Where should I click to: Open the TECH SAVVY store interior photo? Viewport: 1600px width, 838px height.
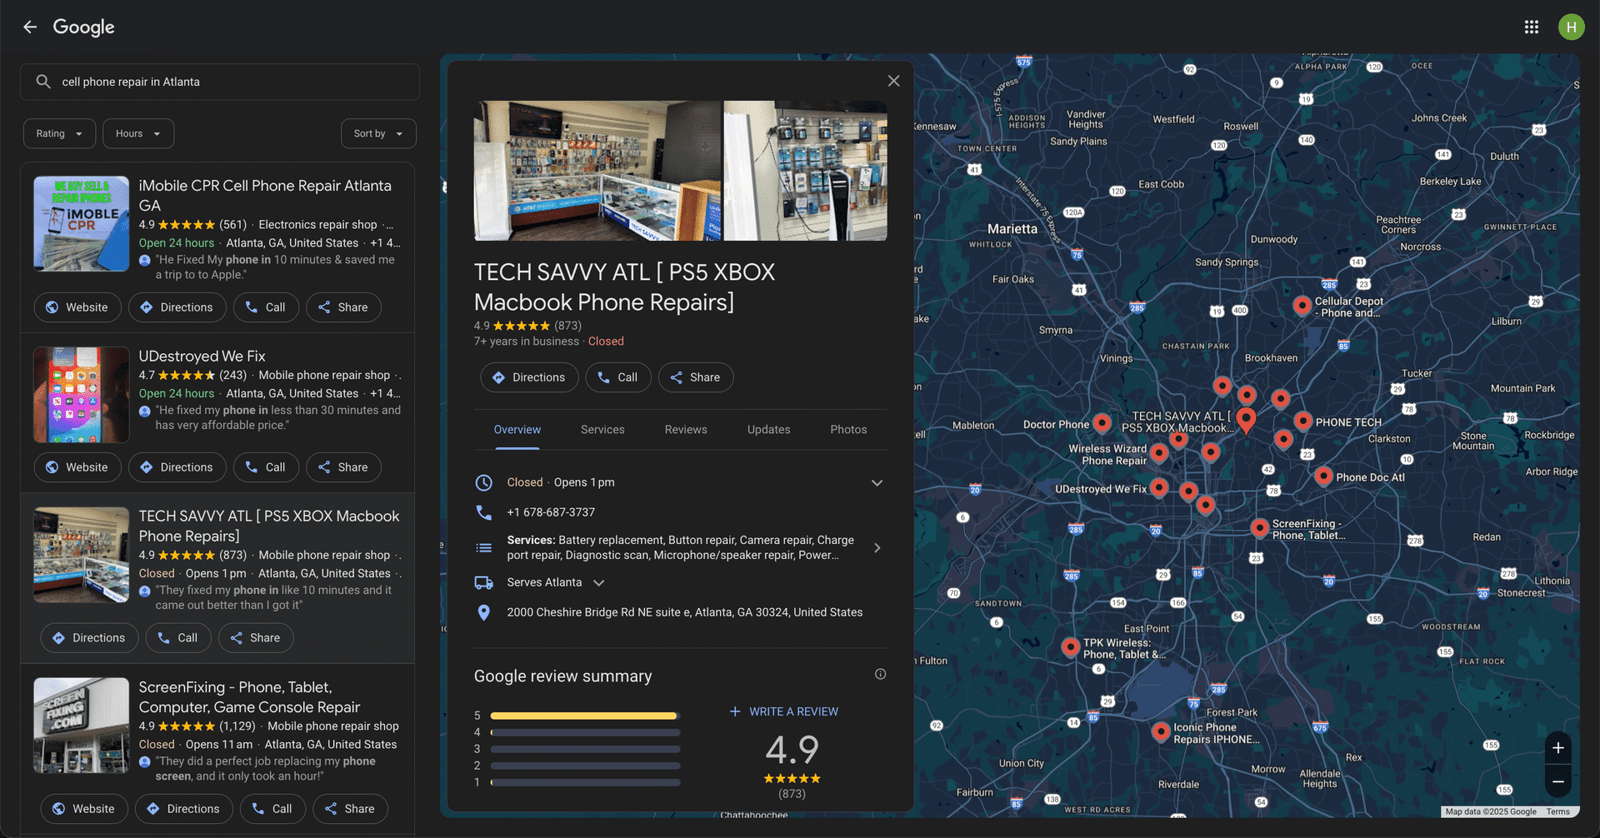[x=598, y=171]
